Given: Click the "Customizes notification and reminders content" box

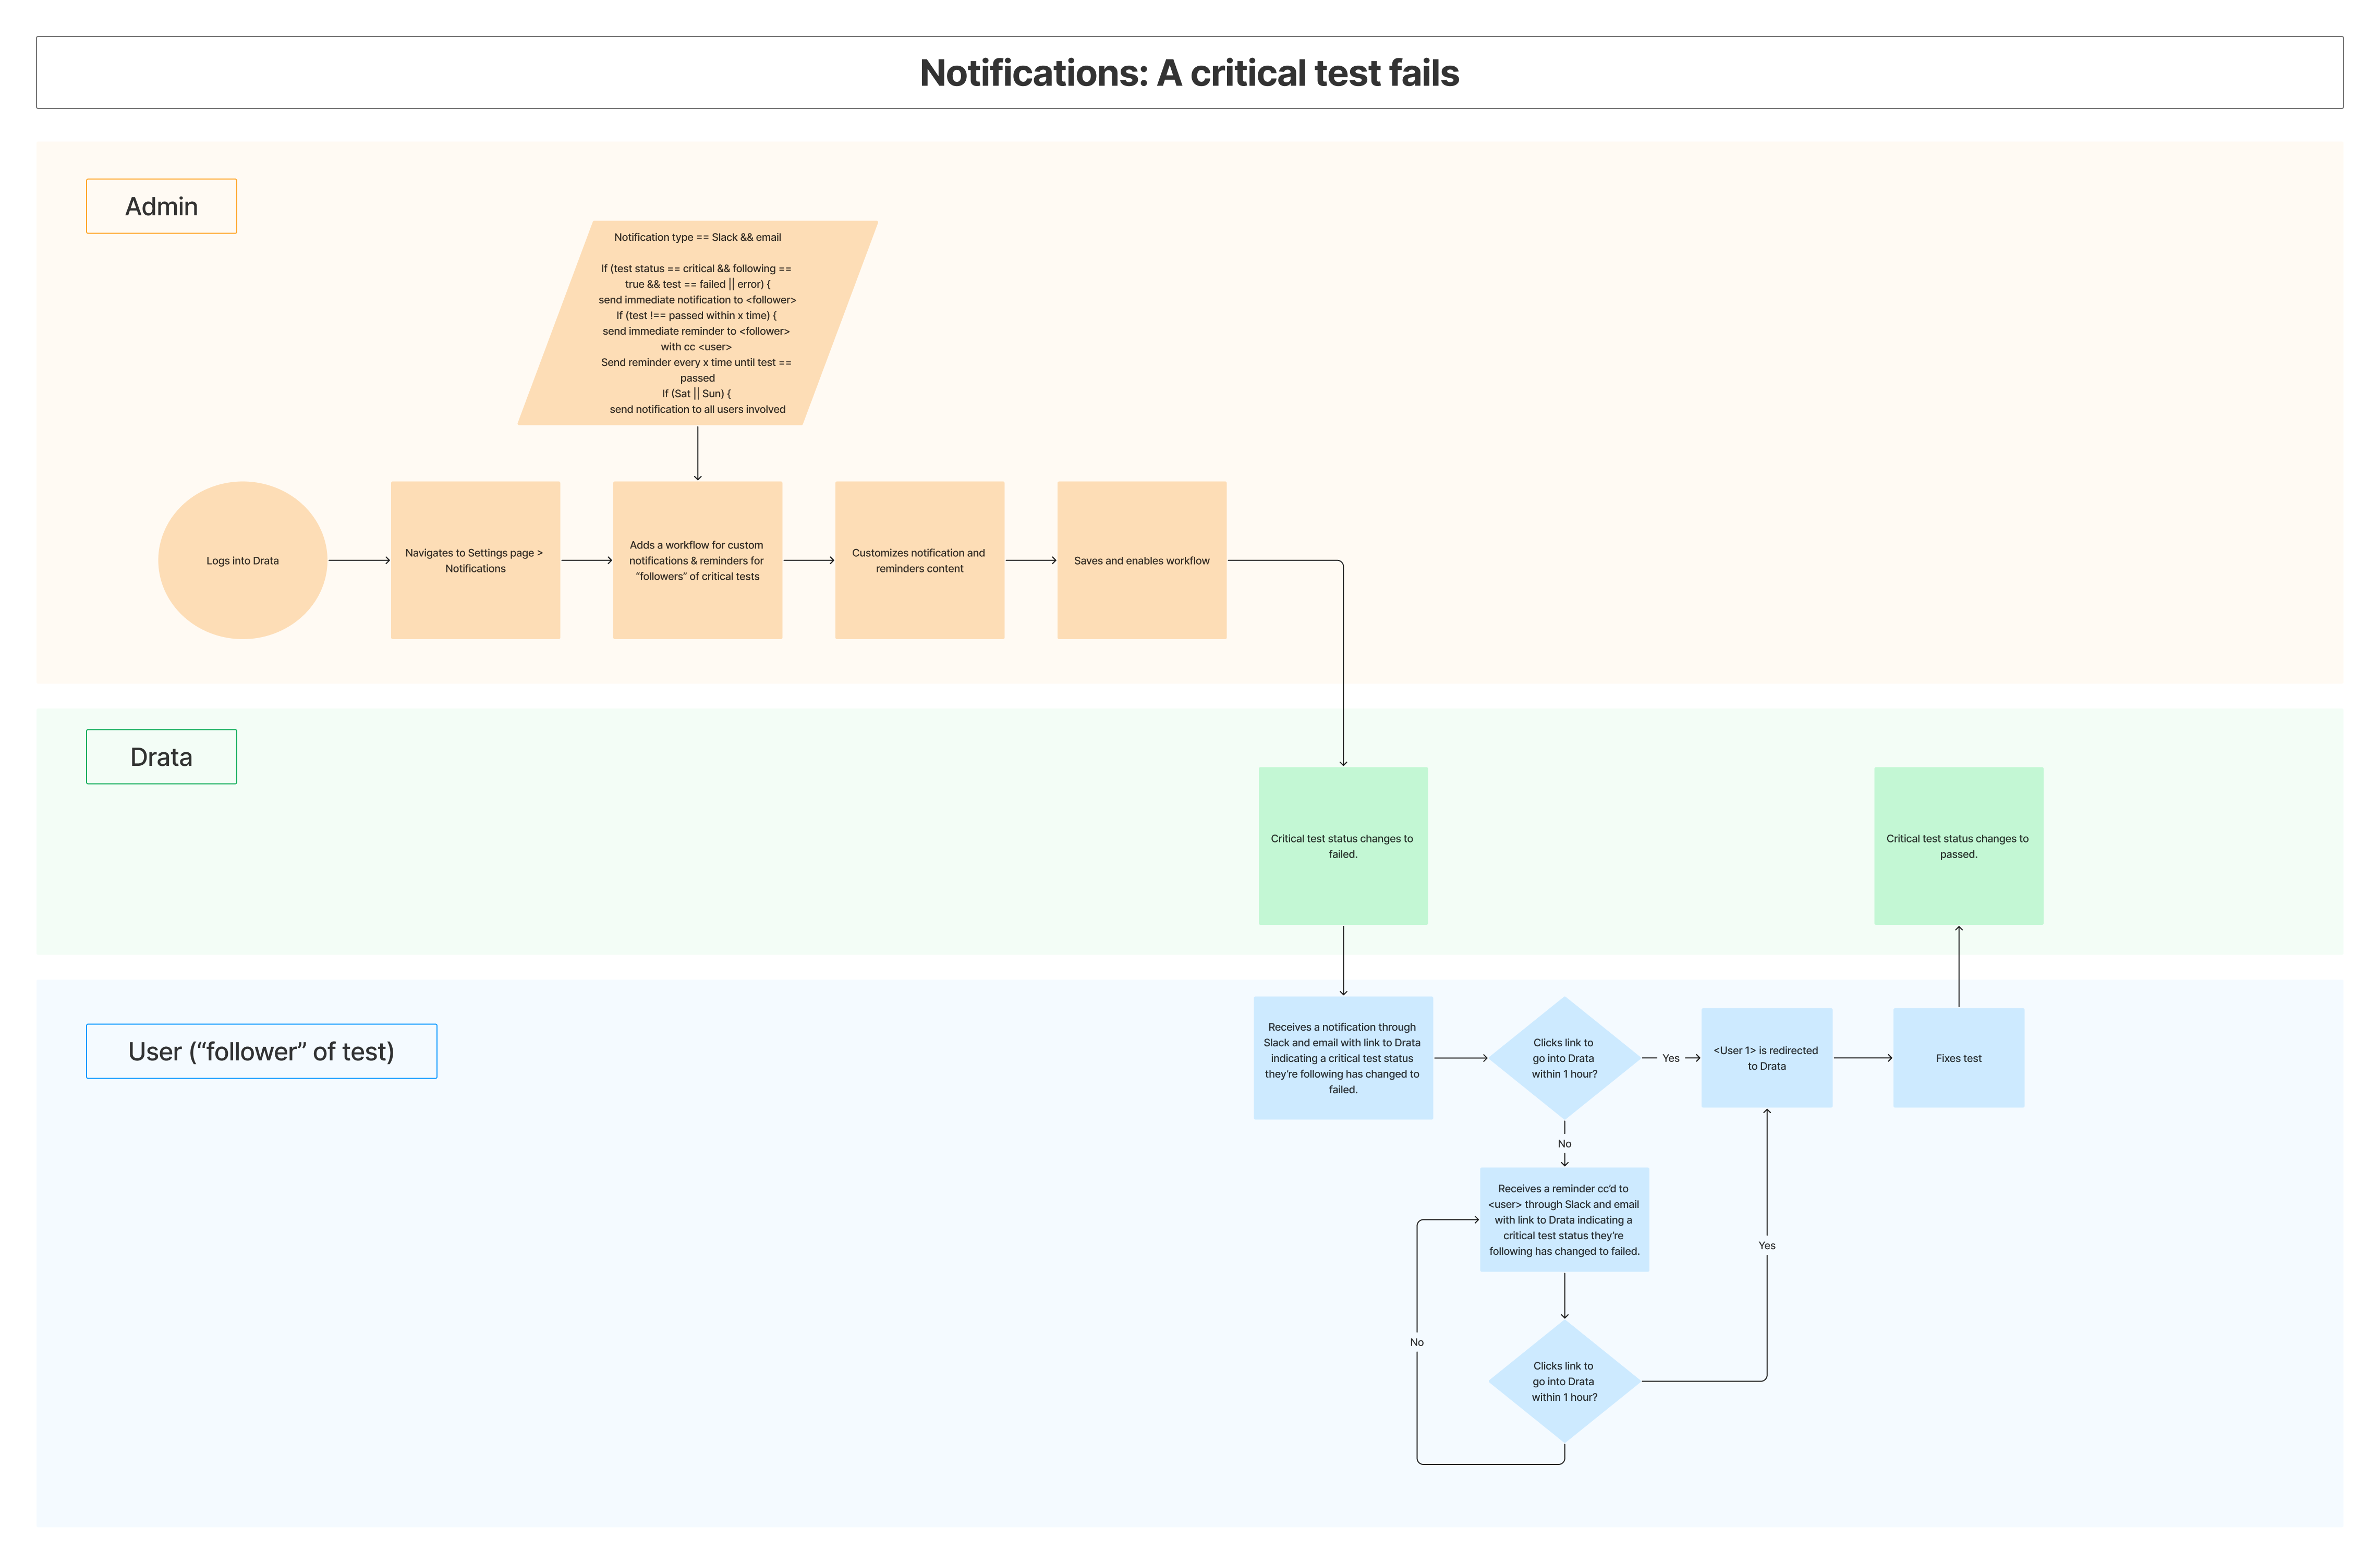Looking at the screenshot, I should pyautogui.click(x=919, y=560).
